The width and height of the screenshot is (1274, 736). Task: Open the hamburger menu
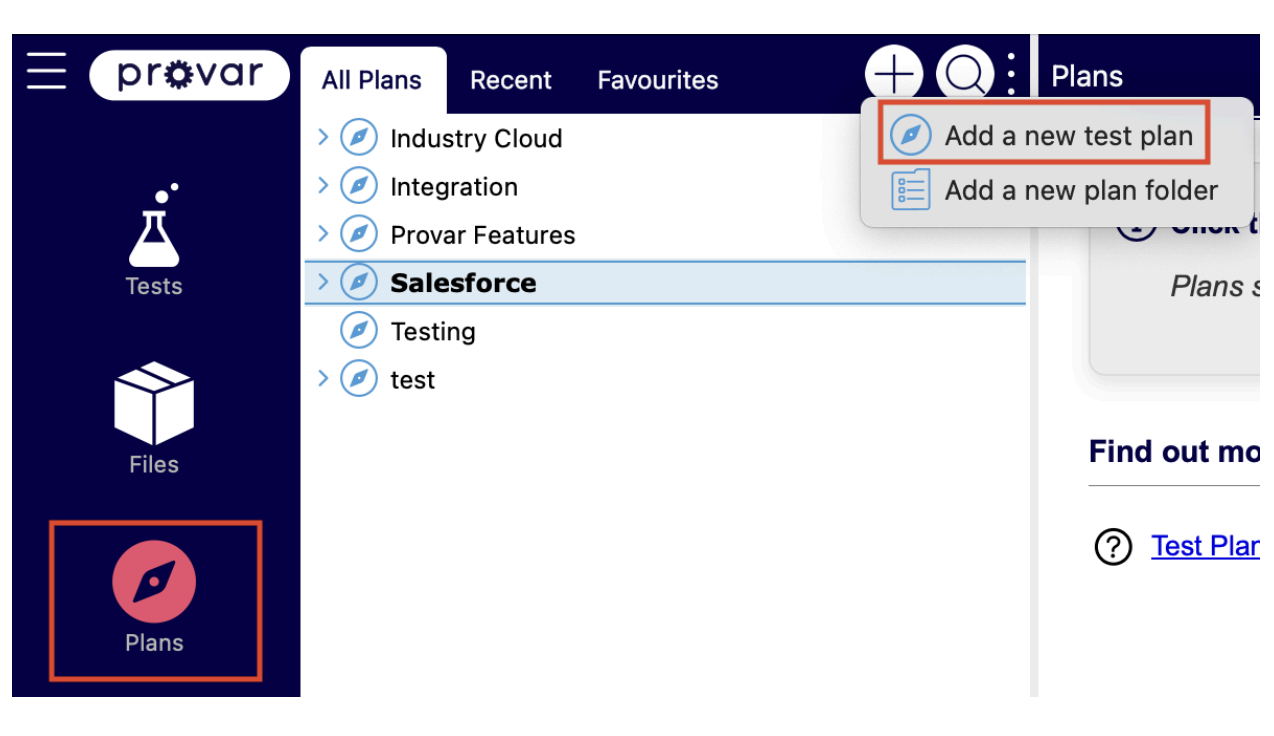pos(46,73)
